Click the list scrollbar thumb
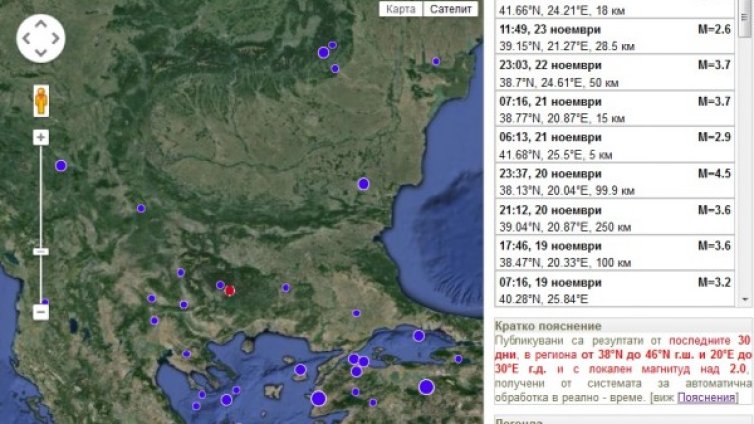The width and height of the screenshot is (754, 424). coord(745,18)
